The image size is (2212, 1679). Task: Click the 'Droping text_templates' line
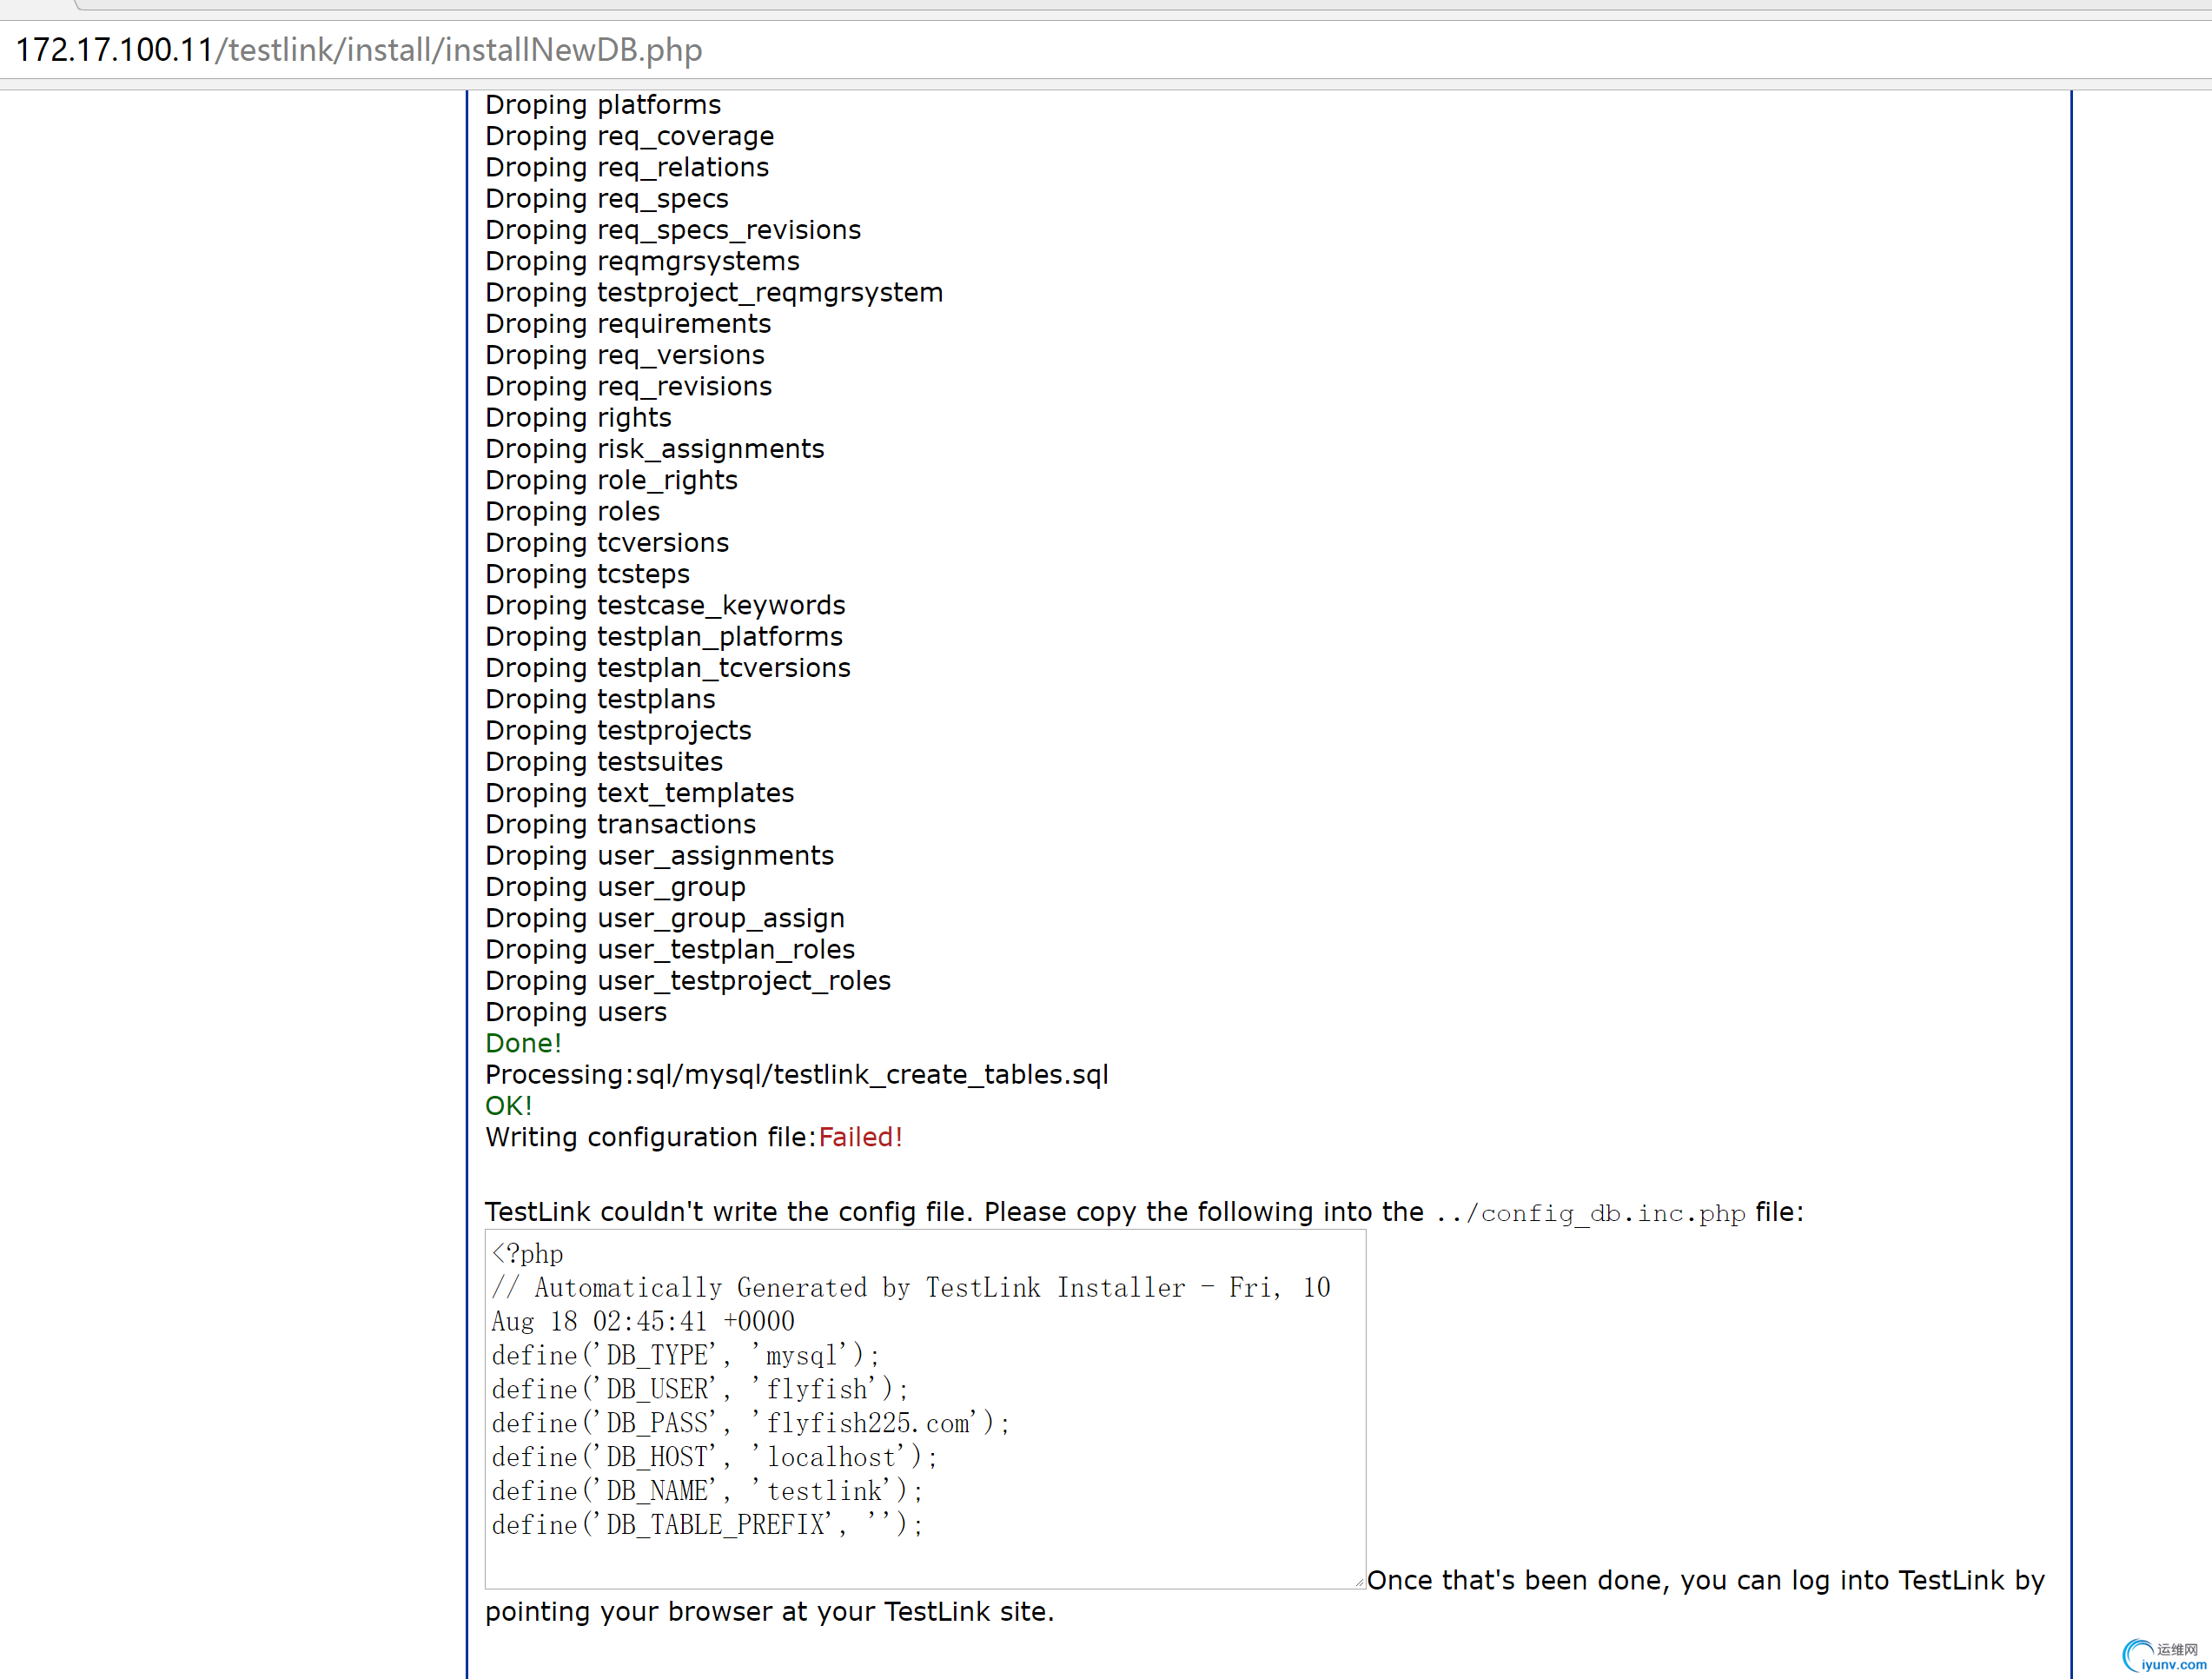tap(640, 793)
